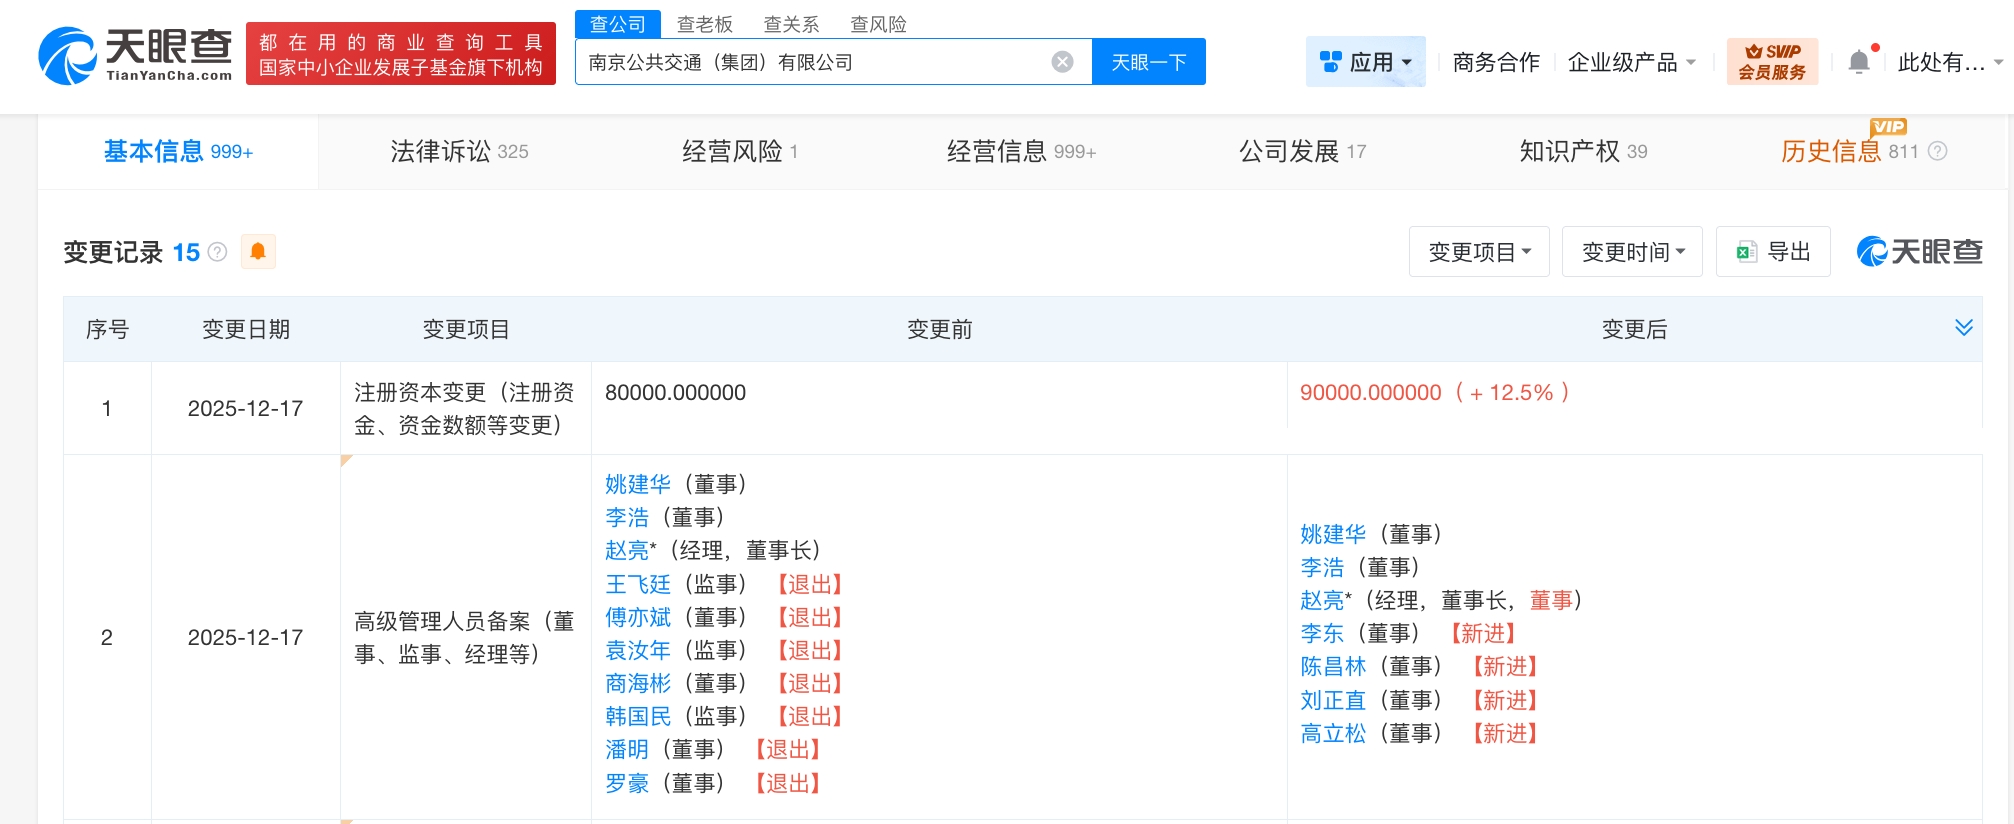Screen dimensions: 2014x824
Task: Click the company name search input field
Action: pyautogui.click(x=810, y=62)
